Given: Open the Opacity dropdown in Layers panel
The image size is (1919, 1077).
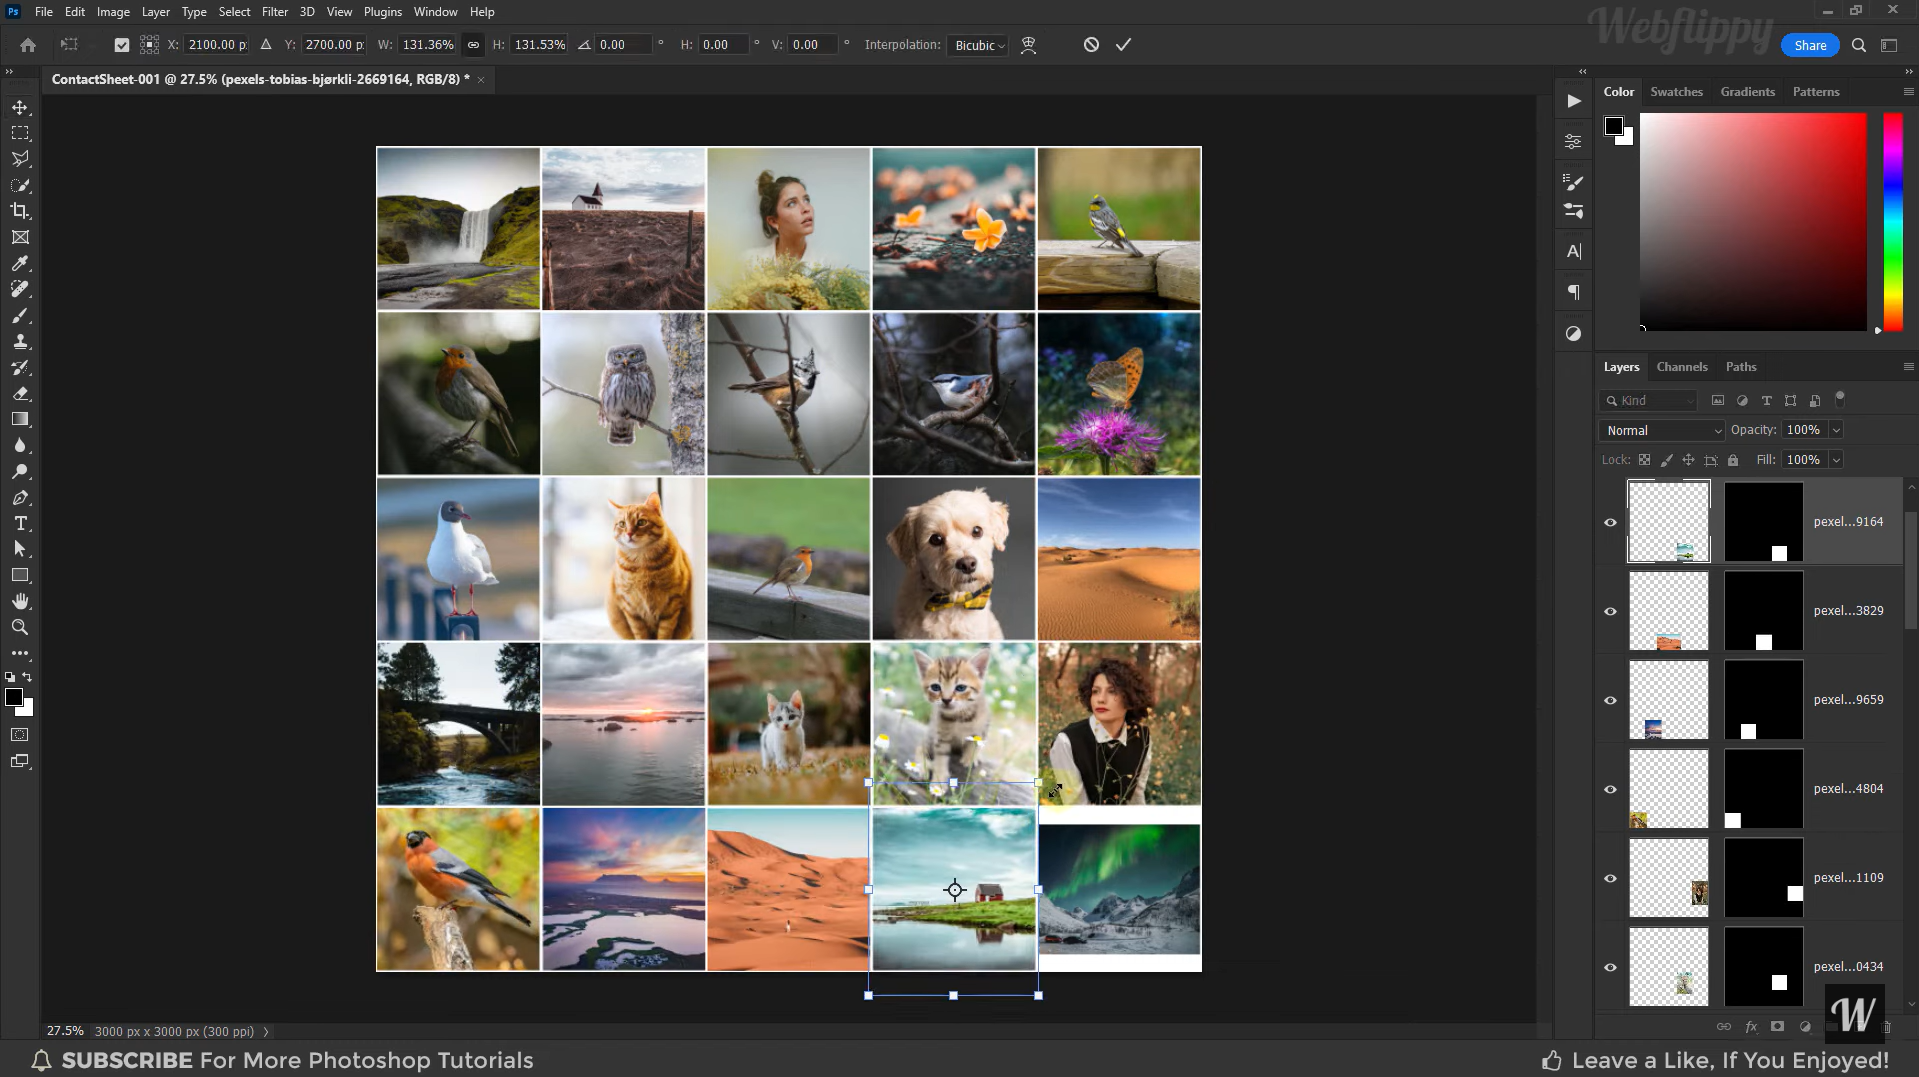Looking at the screenshot, I should (x=1838, y=430).
